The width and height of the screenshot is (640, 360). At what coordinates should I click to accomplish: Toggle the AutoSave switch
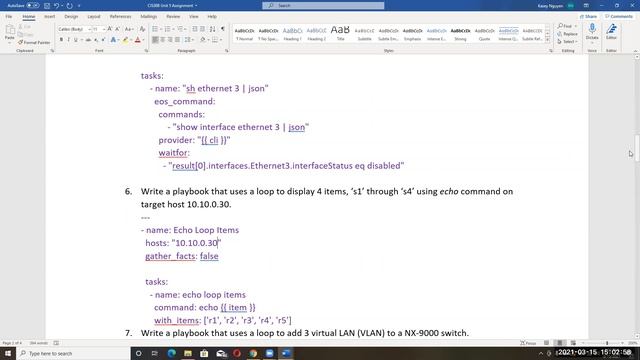tap(33, 6)
